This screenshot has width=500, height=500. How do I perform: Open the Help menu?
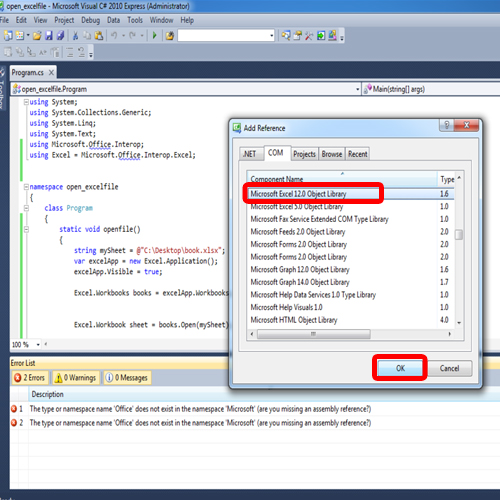click(187, 20)
